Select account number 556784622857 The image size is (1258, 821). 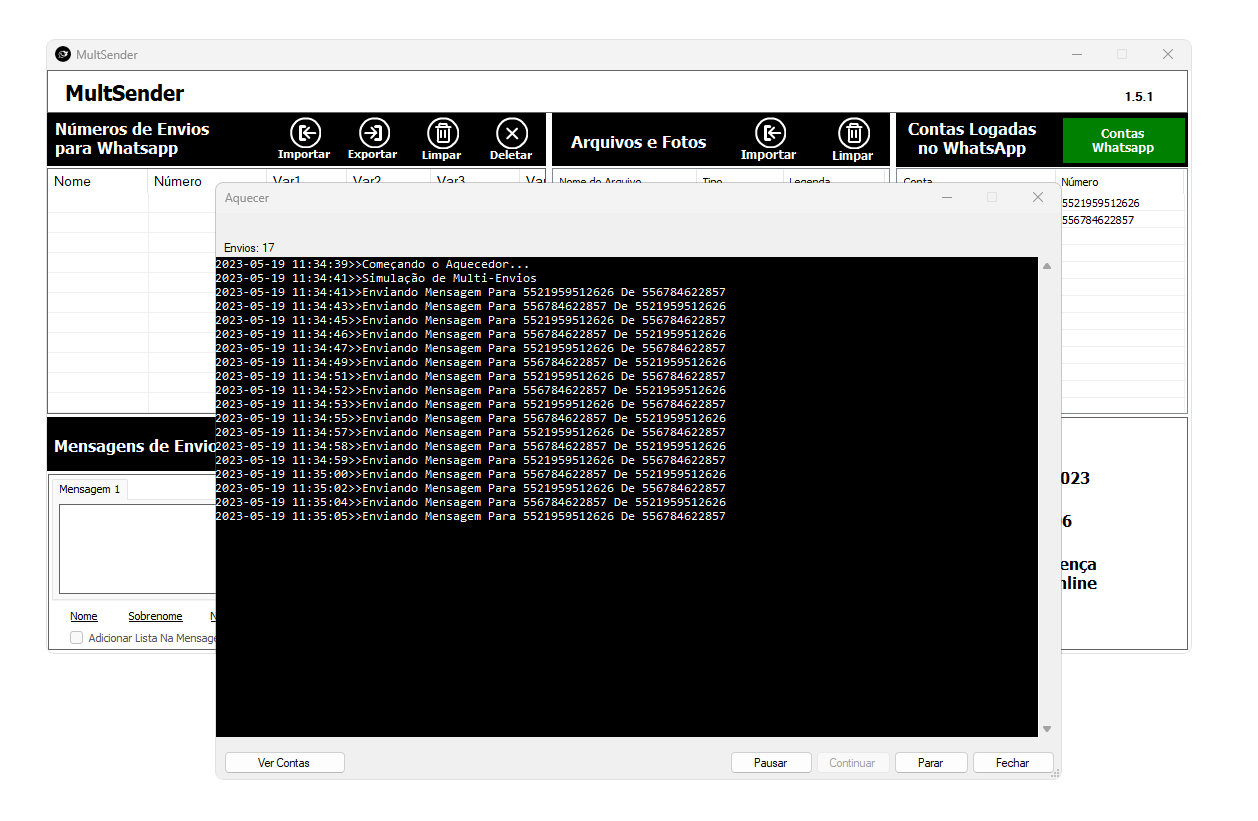tap(1097, 220)
